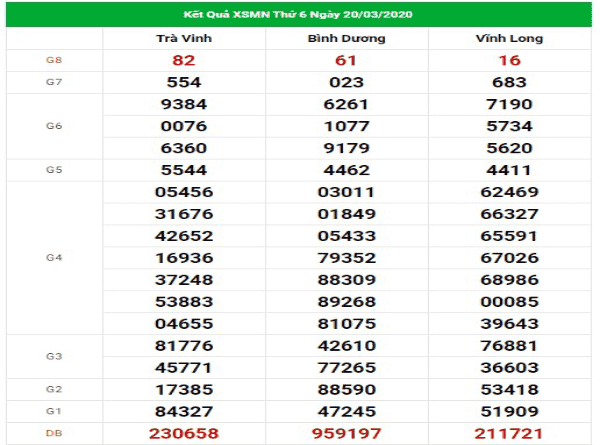Select the Bình Dương column header
Image resolution: width=600 pixels, height=445 pixels.
click(x=345, y=38)
